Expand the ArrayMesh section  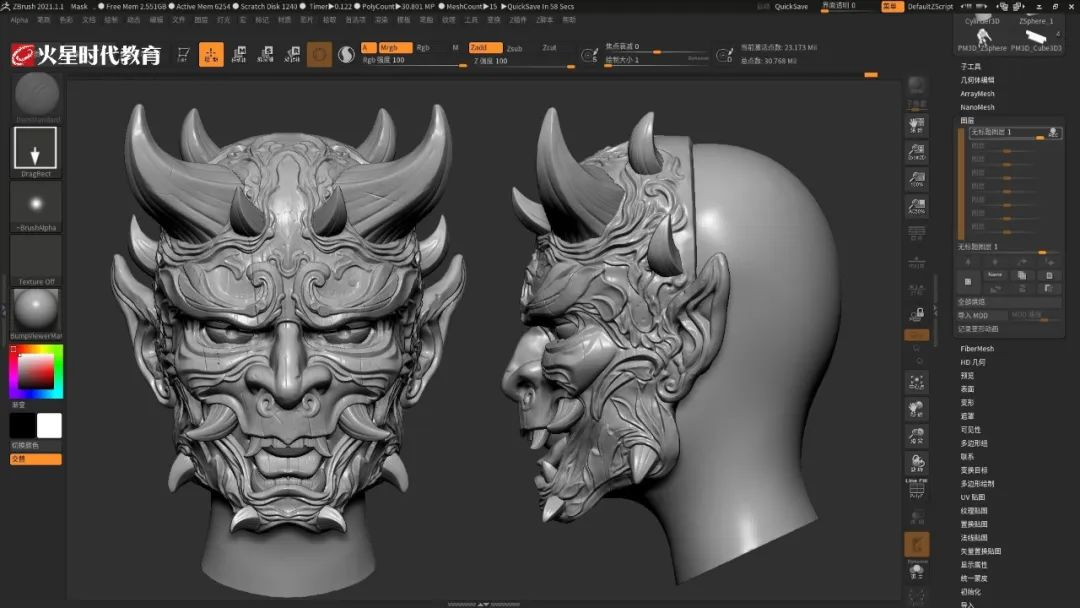pos(977,94)
